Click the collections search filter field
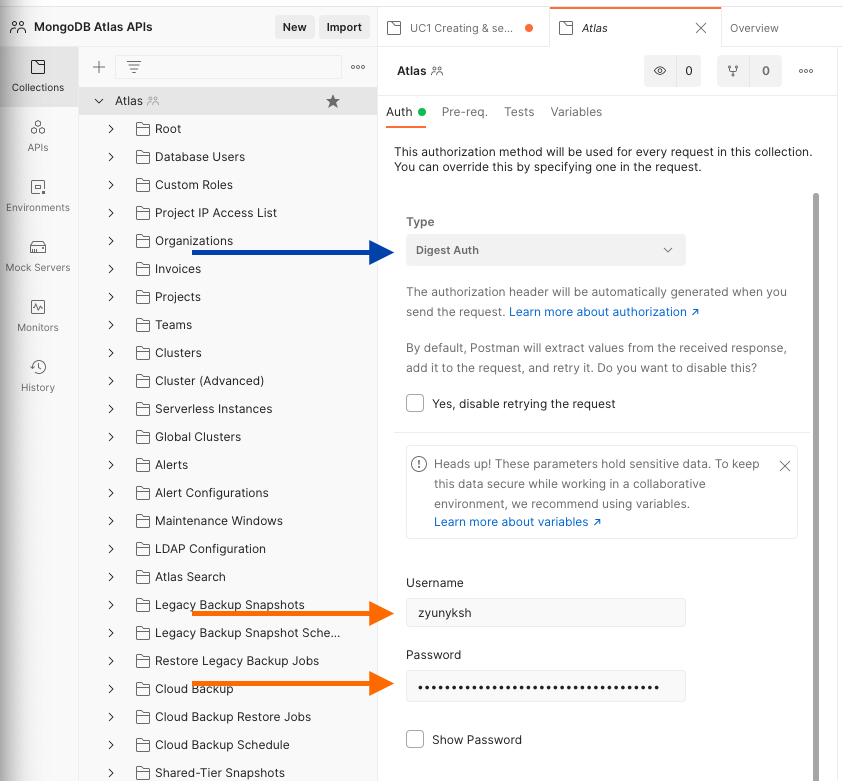Screen dimensions: 843x781 [x=228, y=67]
